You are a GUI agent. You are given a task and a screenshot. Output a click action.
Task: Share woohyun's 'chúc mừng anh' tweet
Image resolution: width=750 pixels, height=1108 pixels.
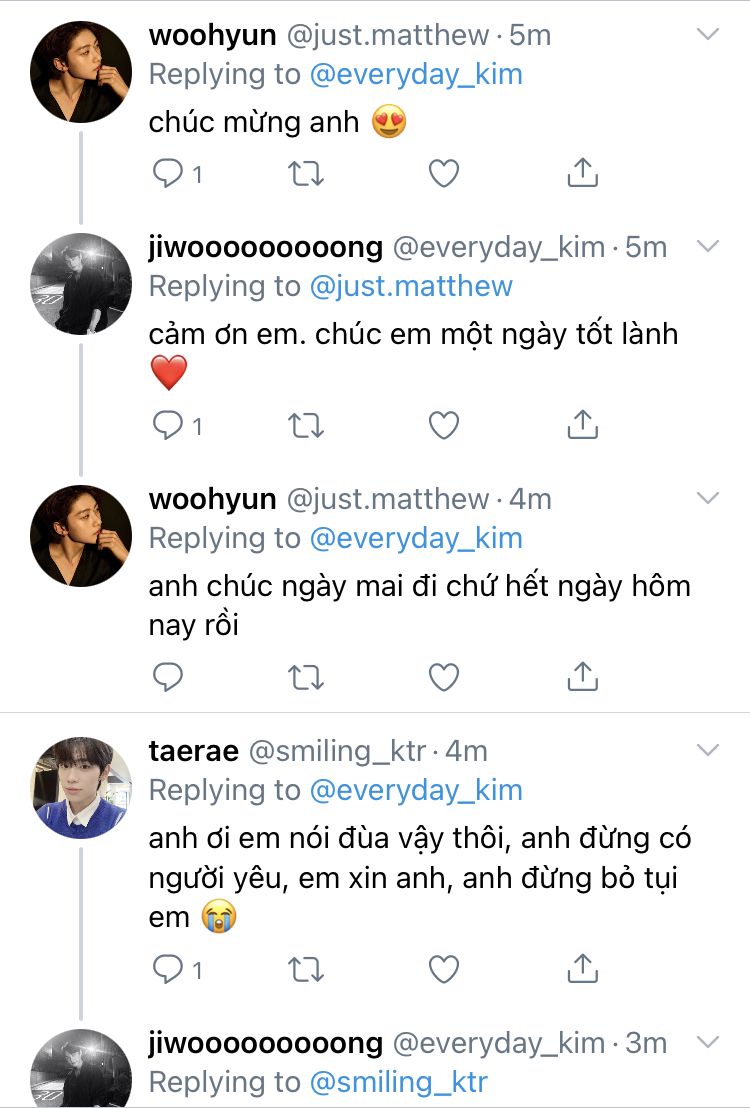coord(582,174)
